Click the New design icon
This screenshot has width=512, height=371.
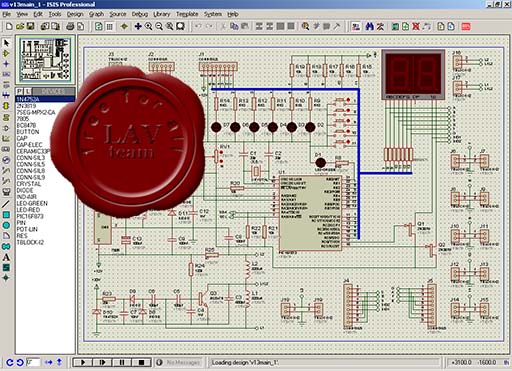[x=9, y=26]
